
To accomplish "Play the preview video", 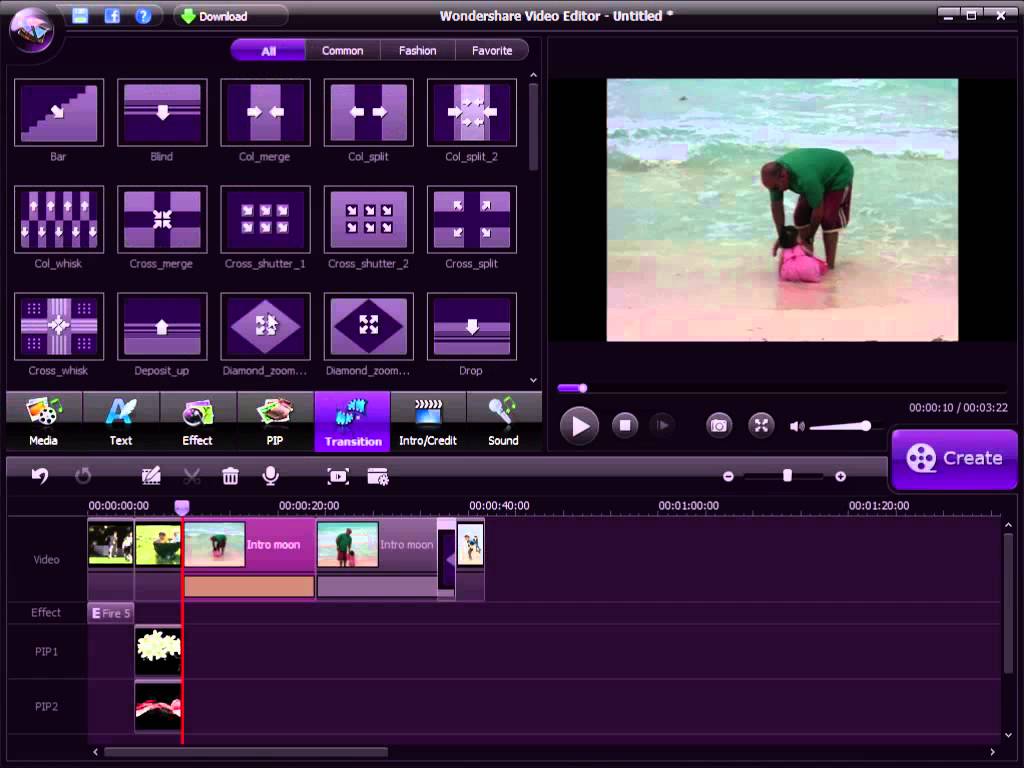I will (579, 426).
